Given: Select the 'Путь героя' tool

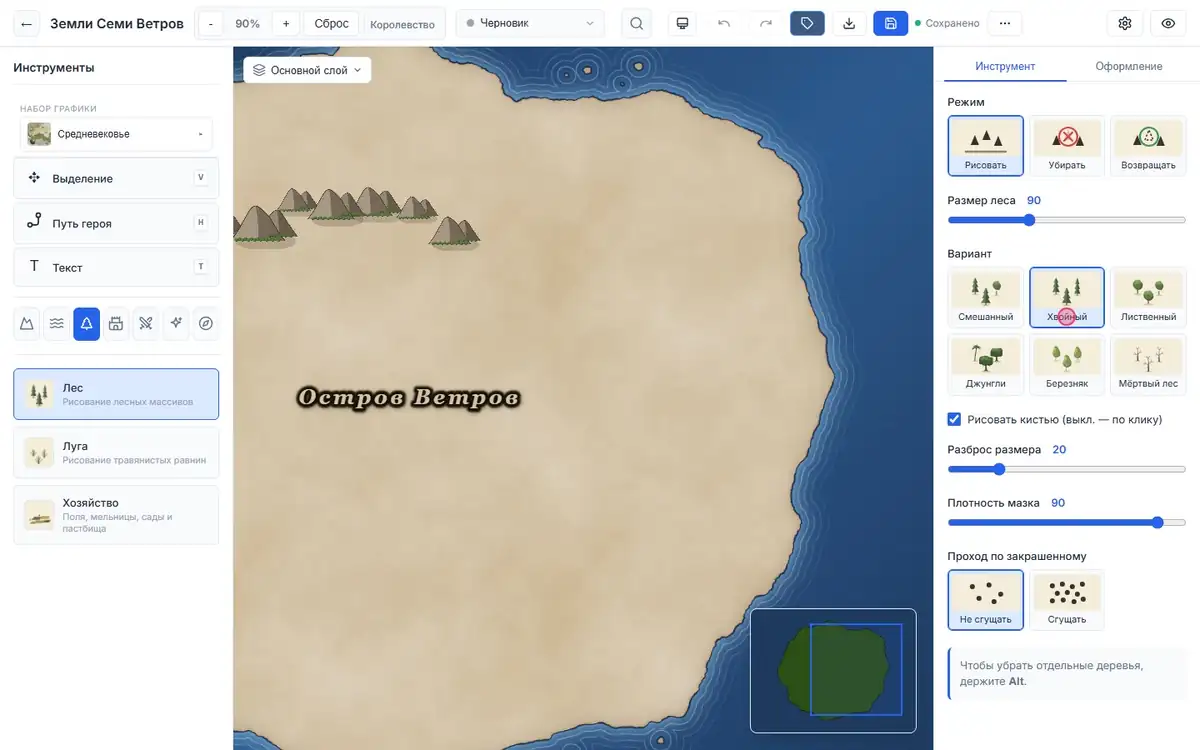Looking at the screenshot, I should tap(116, 223).
